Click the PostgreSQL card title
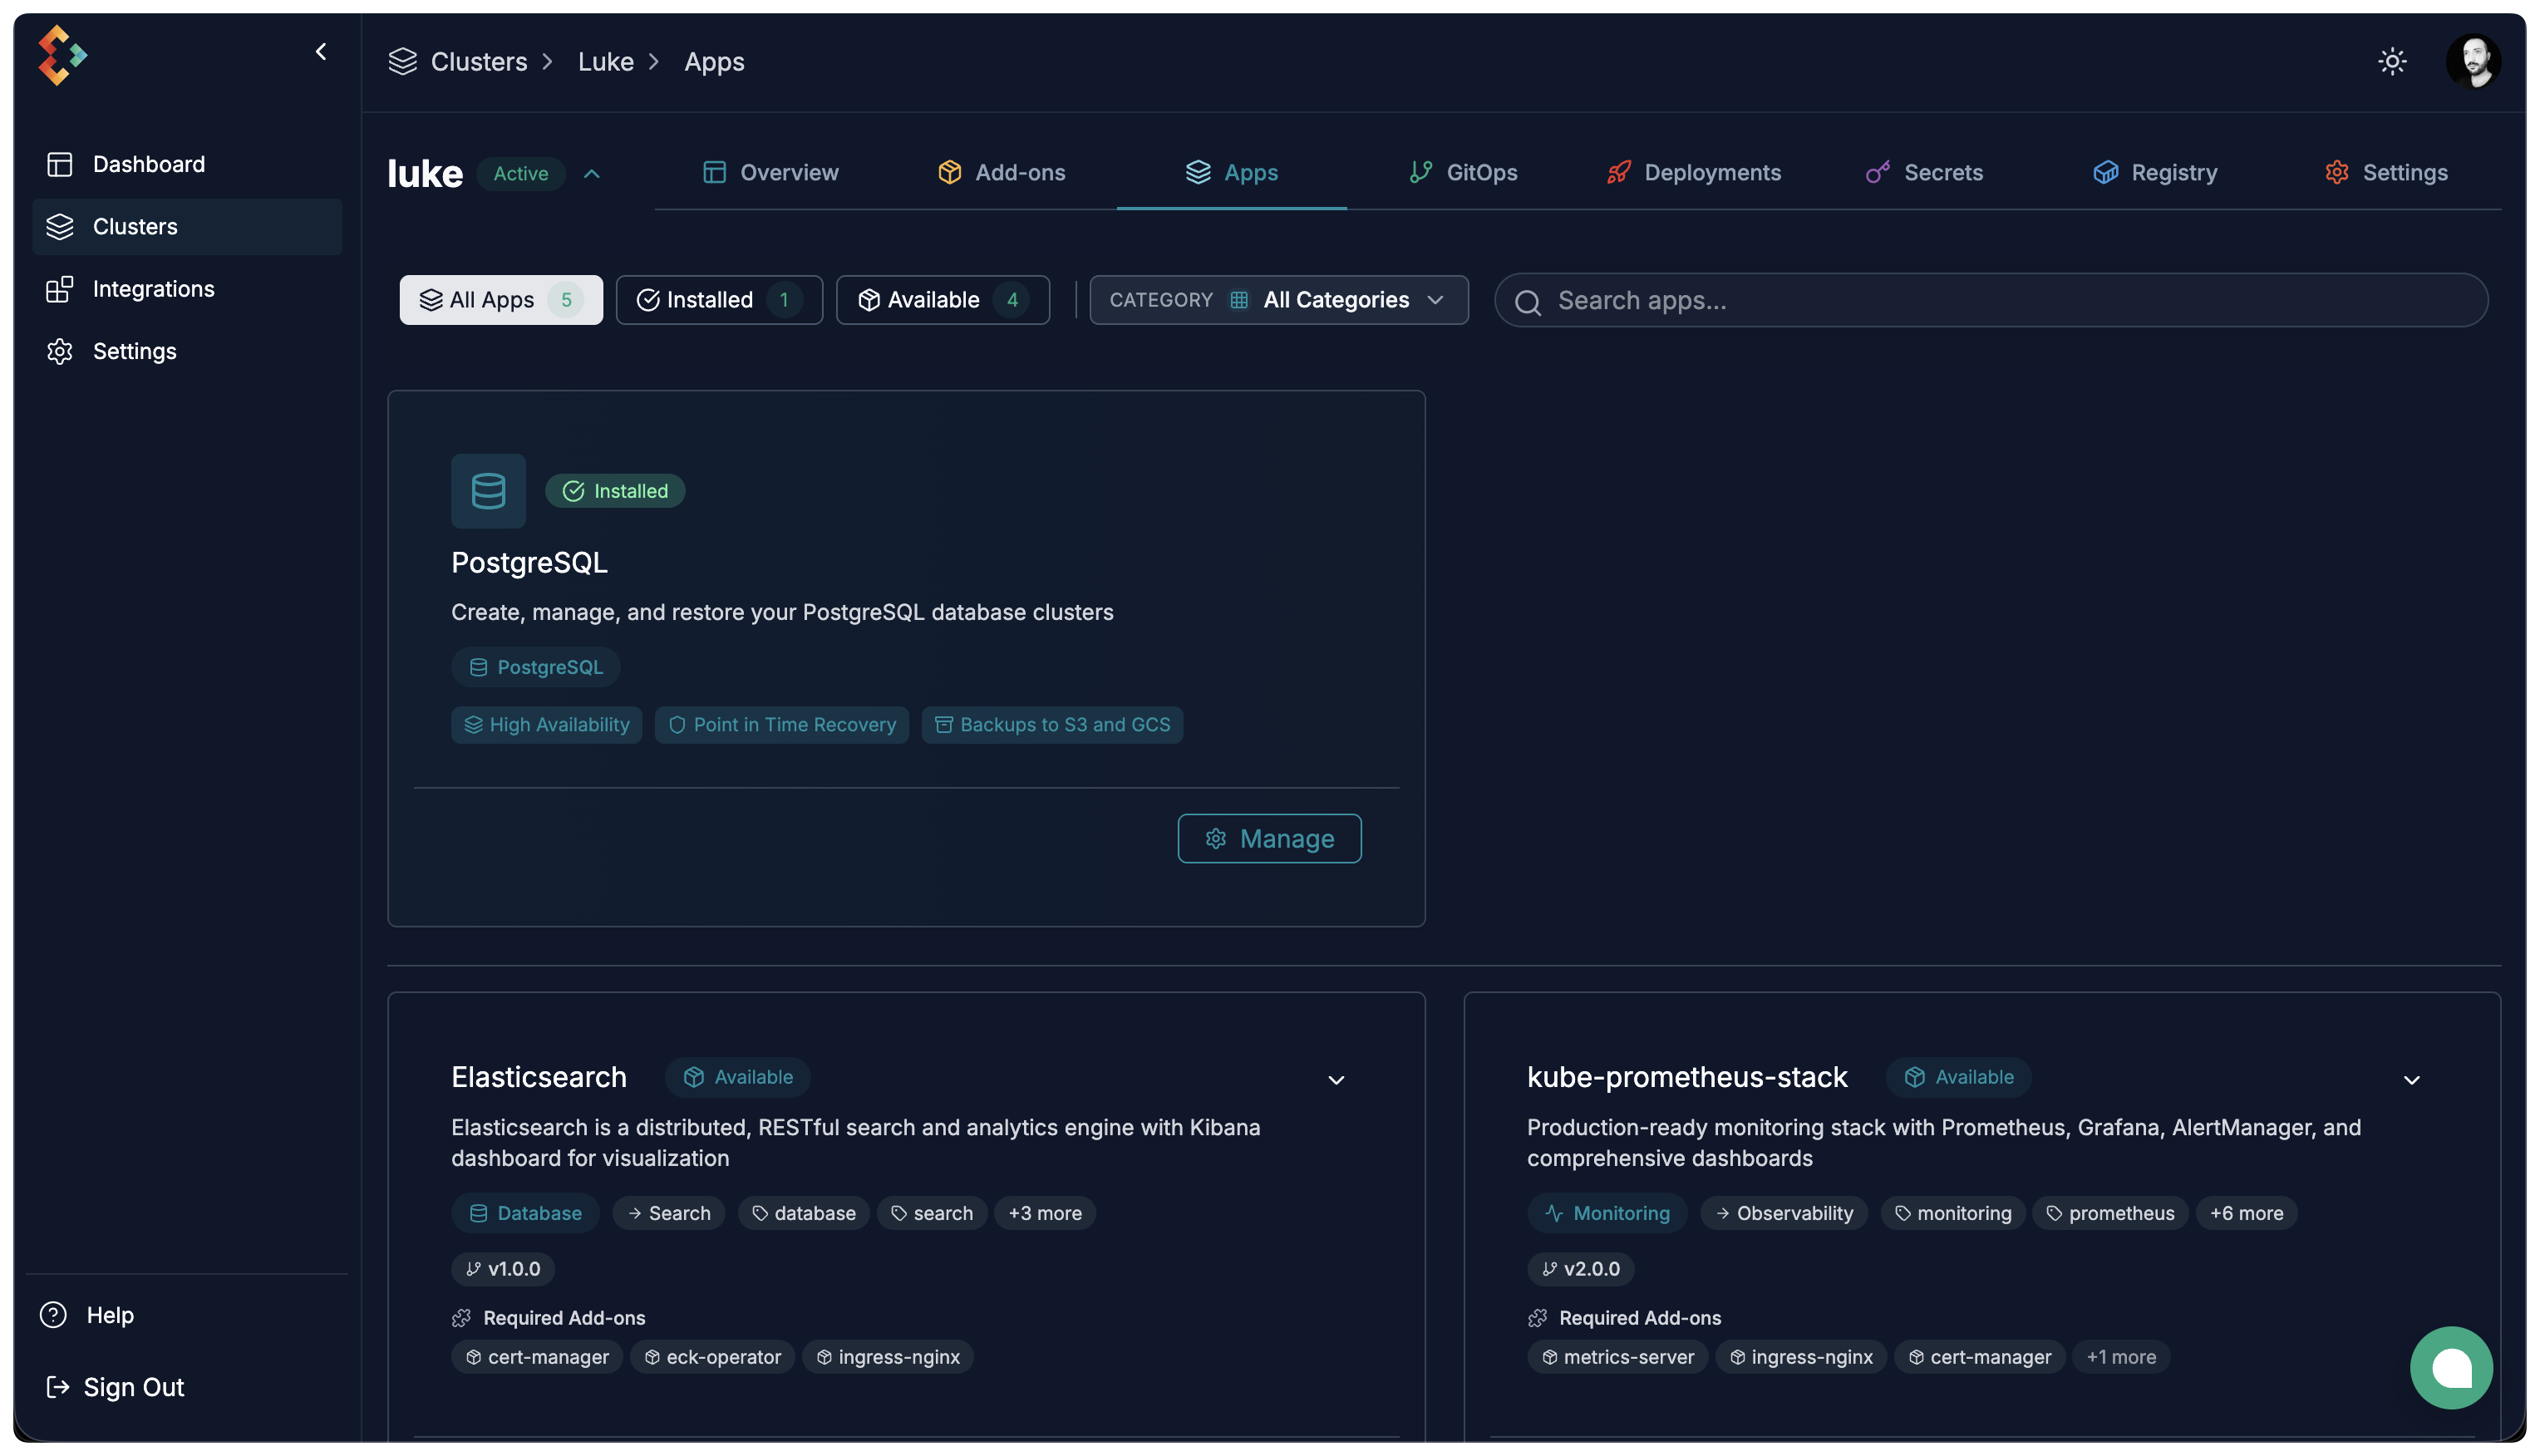2540x1456 pixels. click(x=529, y=562)
